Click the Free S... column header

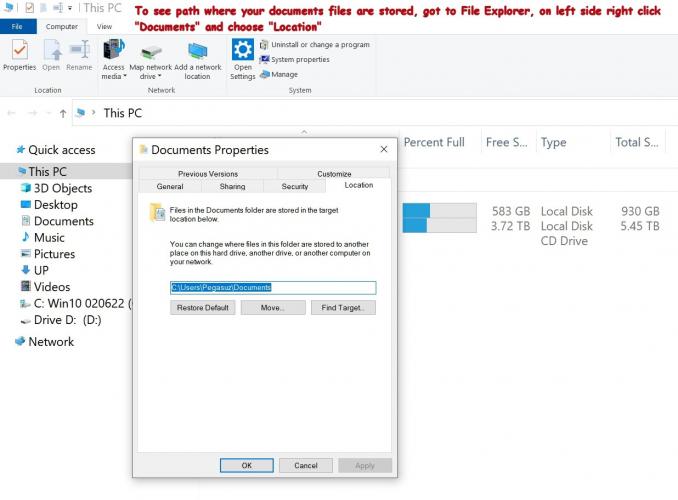(x=507, y=142)
